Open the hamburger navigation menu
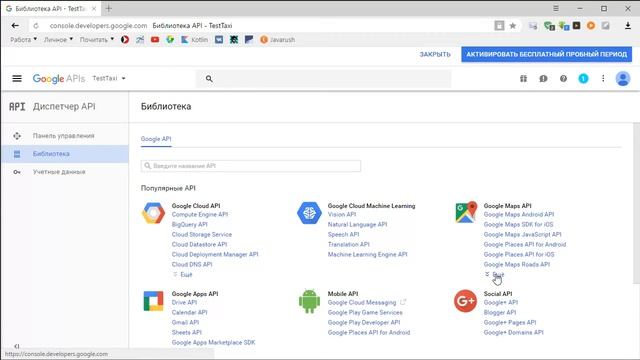 tap(17, 78)
